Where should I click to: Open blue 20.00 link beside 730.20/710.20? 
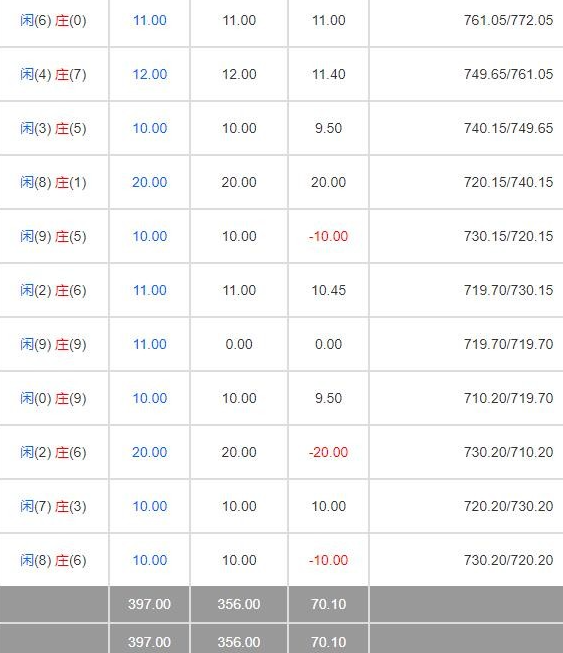point(149,452)
